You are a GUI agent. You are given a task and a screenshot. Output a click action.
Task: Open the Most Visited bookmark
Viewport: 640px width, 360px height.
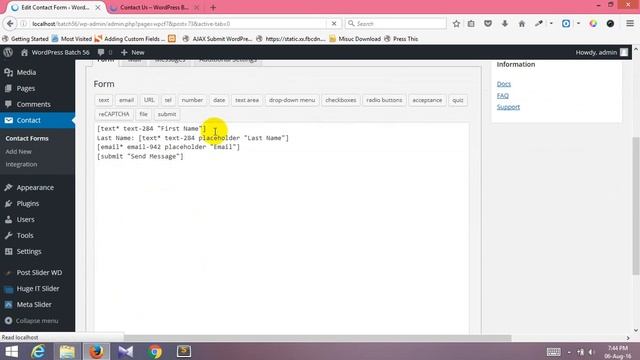pyautogui.click(x=71, y=39)
